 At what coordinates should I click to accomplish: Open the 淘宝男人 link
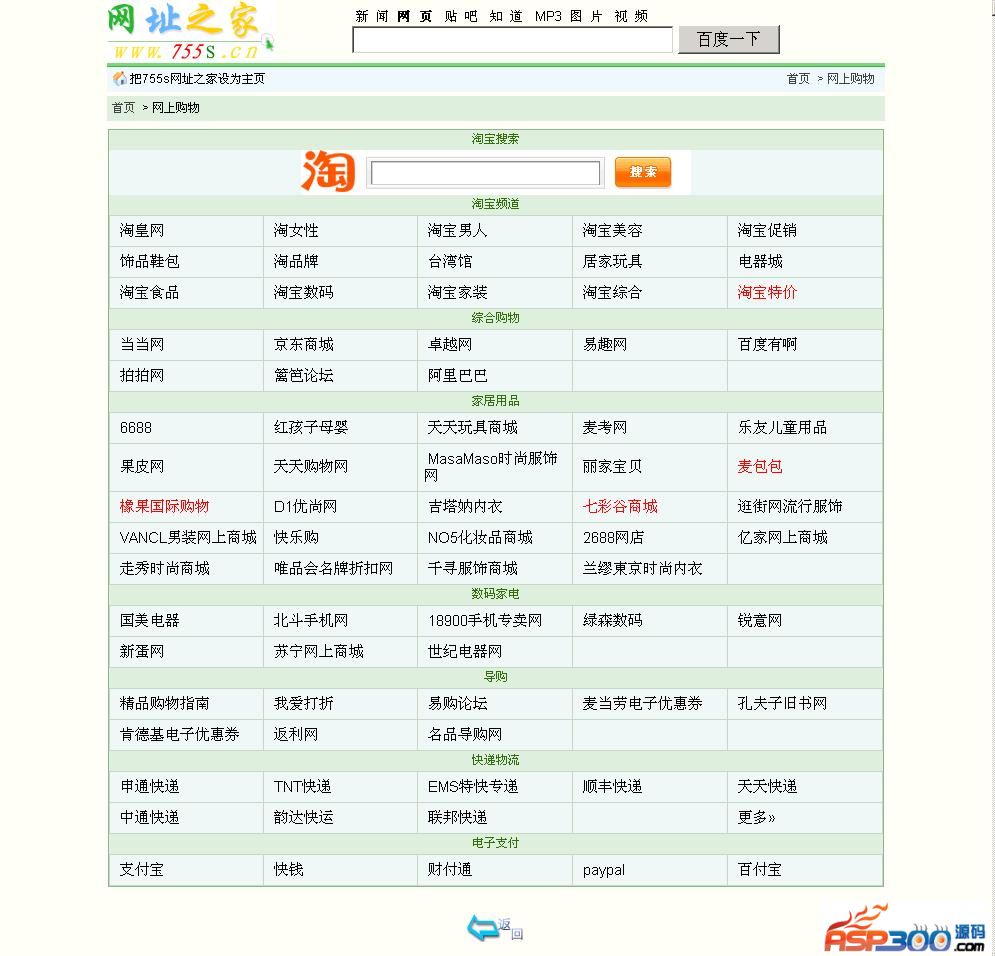(x=457, y=230)
